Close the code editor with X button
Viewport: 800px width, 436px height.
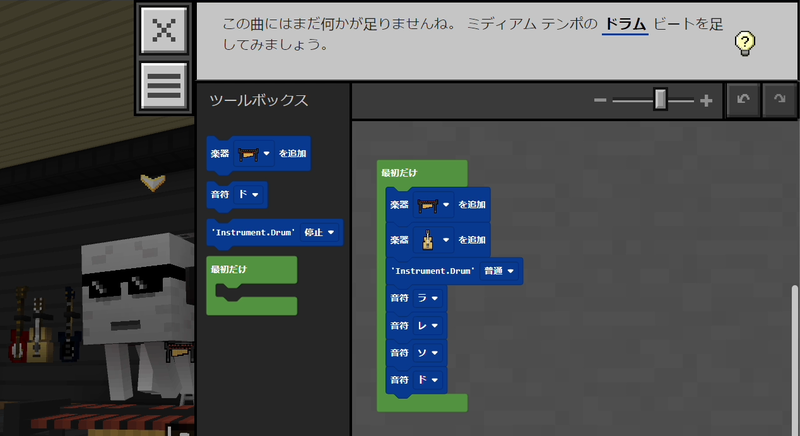[x=164, y=30]
